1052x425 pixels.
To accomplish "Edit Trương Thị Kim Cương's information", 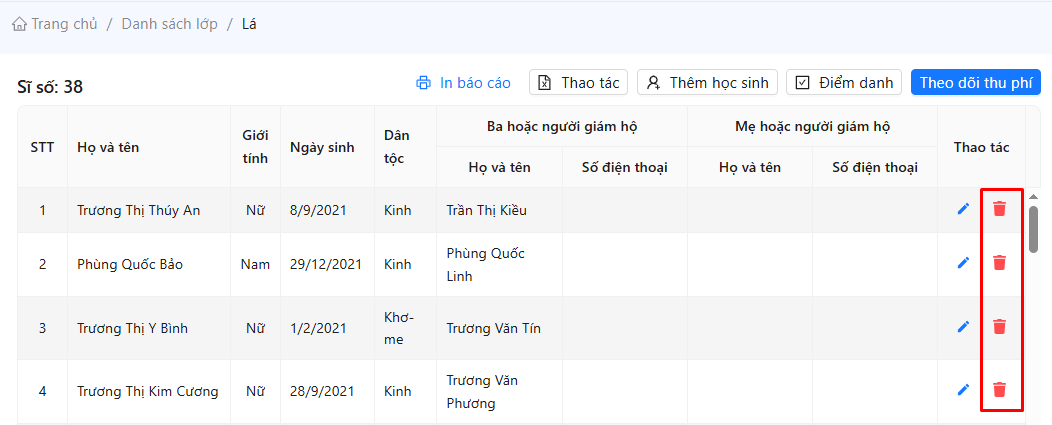I will pyautogui.click(x=964, y=390).
